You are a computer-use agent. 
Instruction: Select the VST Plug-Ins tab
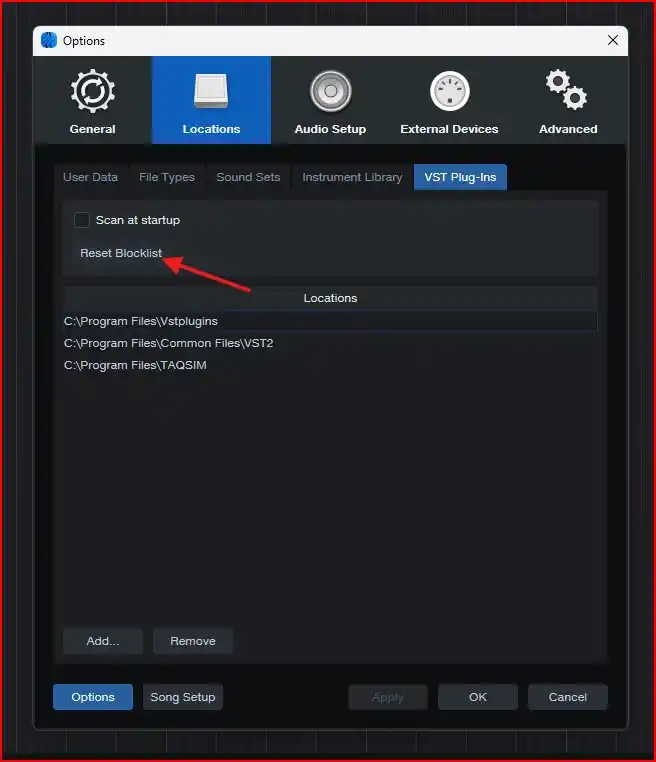(460, 177)
